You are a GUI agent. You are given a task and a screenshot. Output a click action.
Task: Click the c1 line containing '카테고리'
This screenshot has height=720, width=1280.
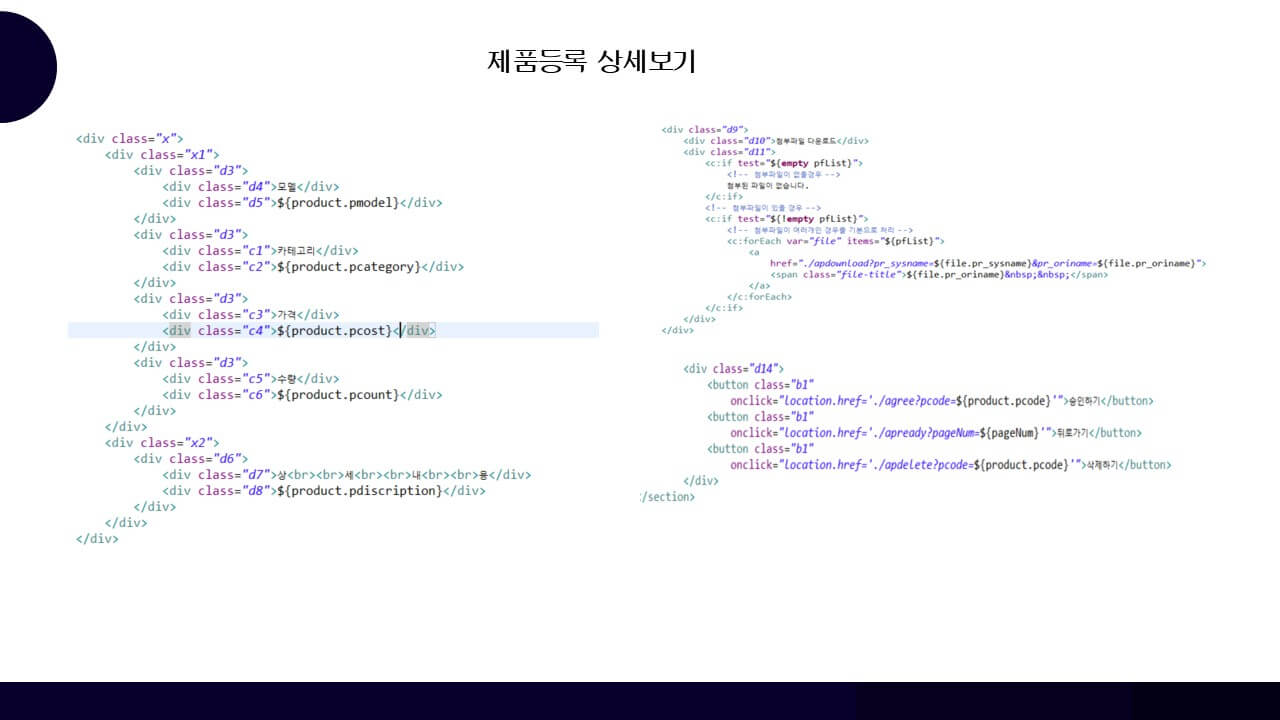coord(260,251)
